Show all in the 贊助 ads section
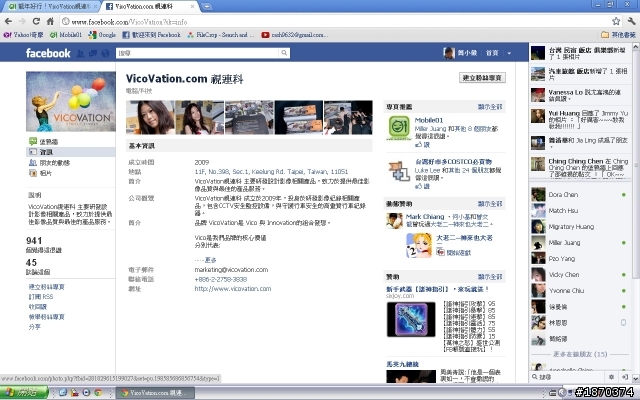640x400 pixels. point(490,277)
